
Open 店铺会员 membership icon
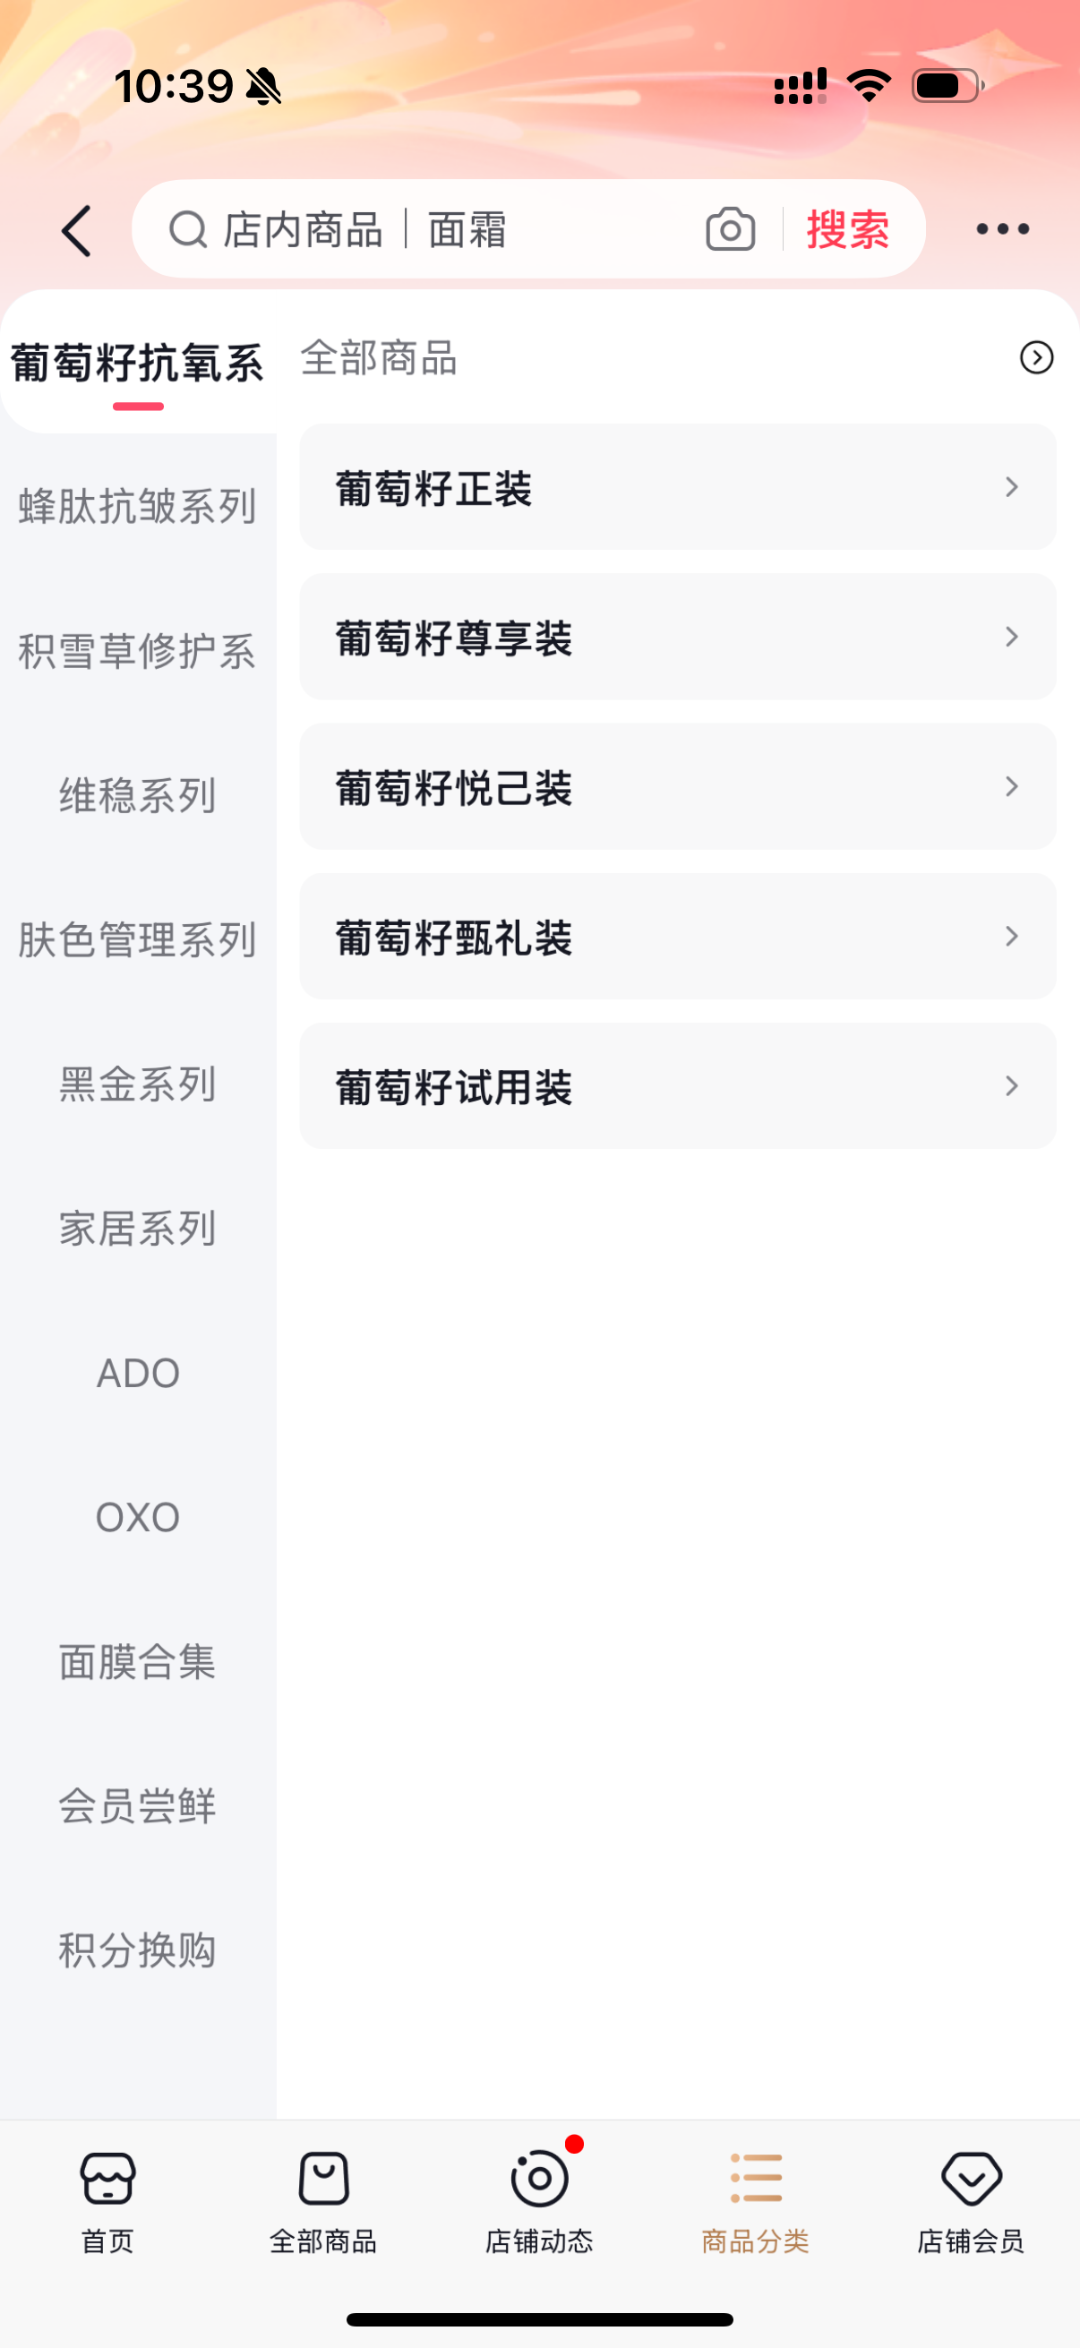click(x=971, y=2178)
